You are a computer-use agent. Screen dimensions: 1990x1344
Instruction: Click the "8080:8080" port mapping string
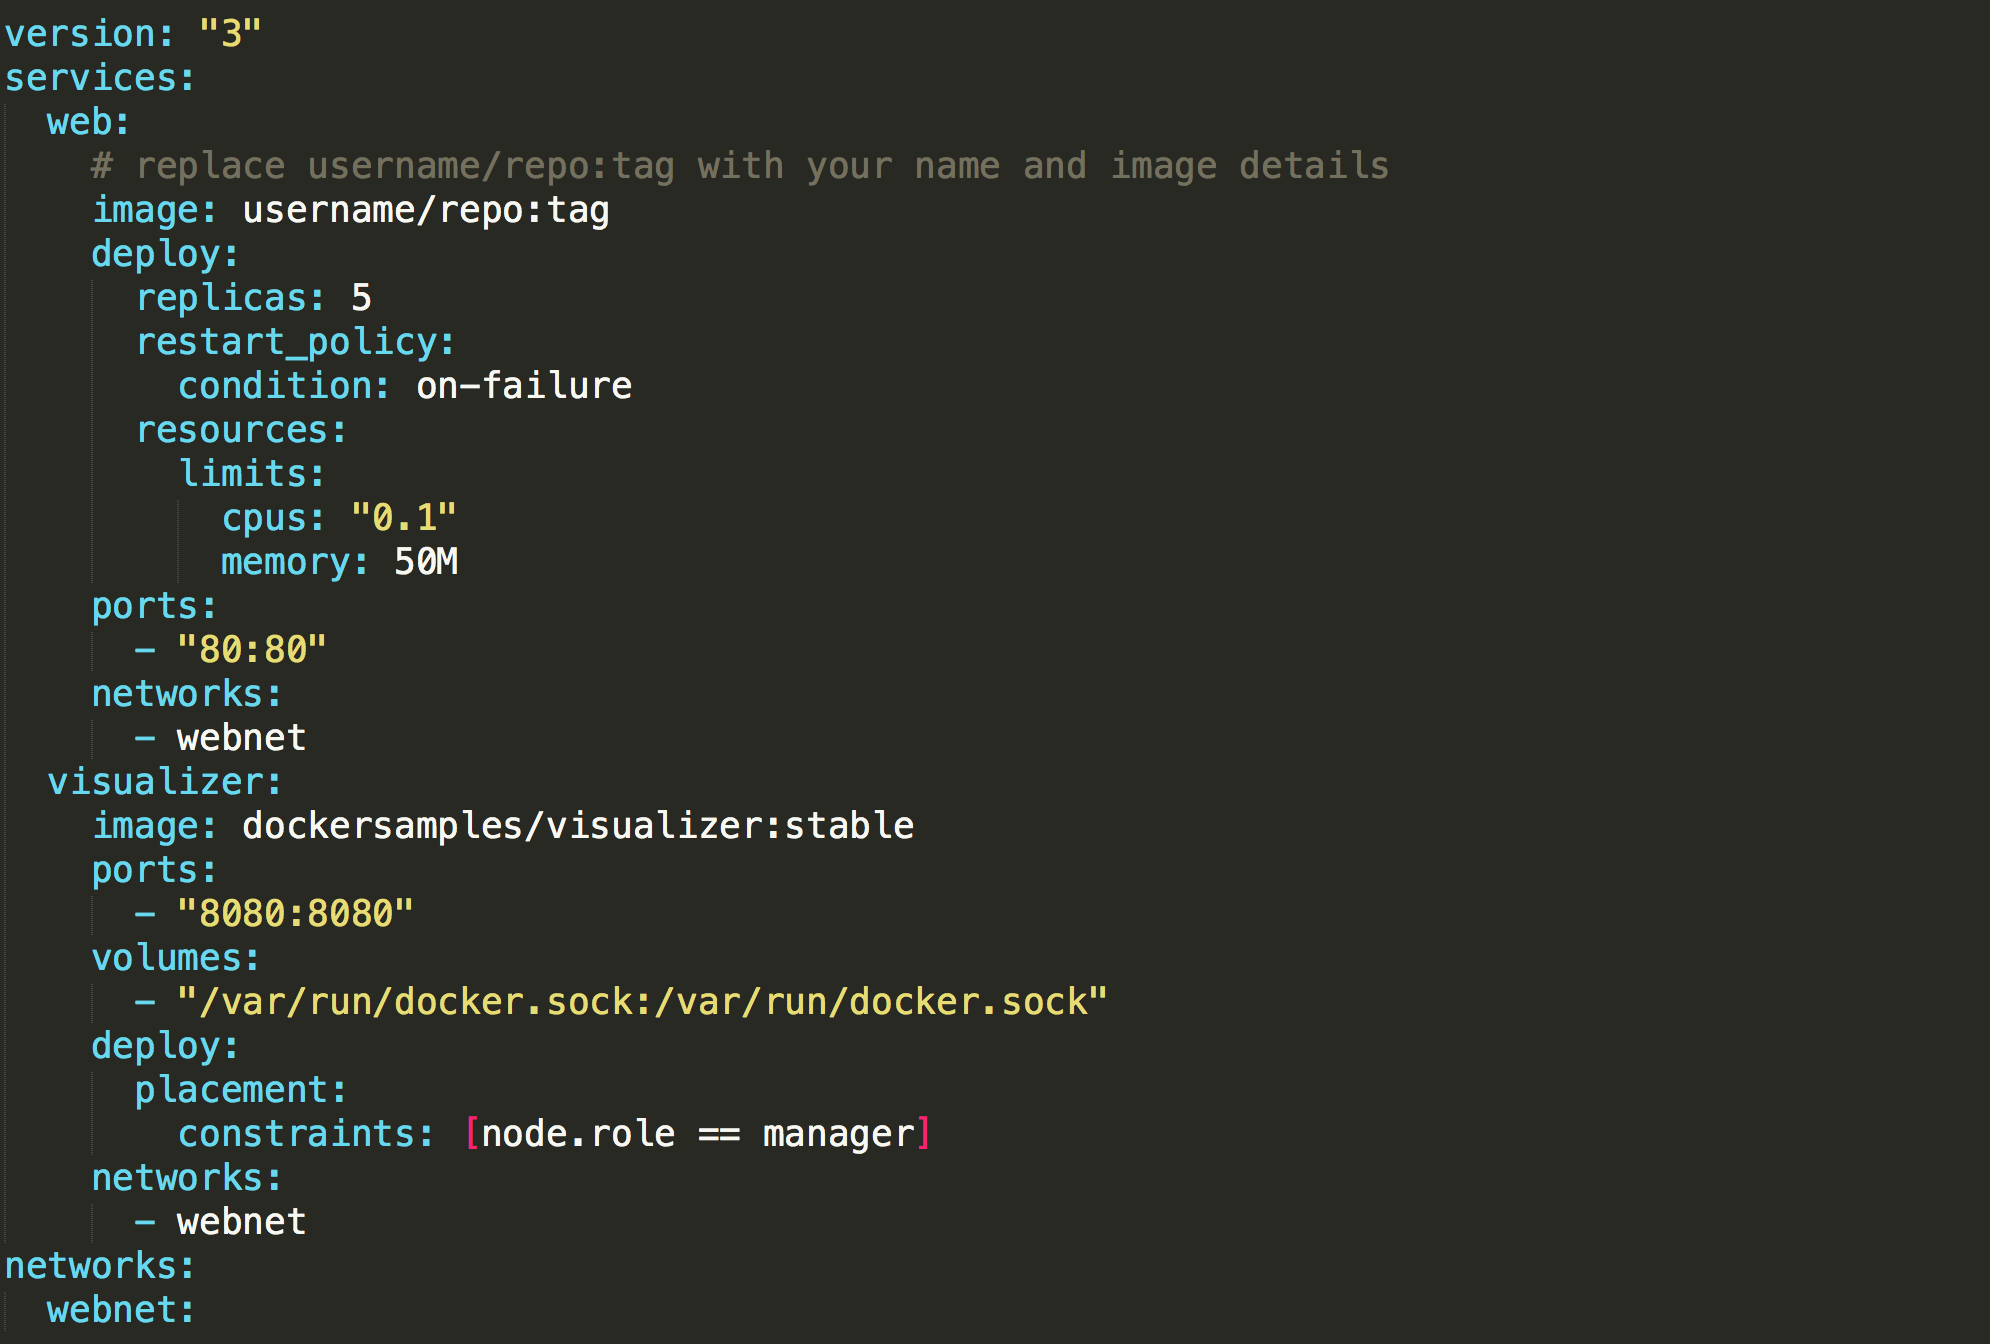tap(295, 914)
